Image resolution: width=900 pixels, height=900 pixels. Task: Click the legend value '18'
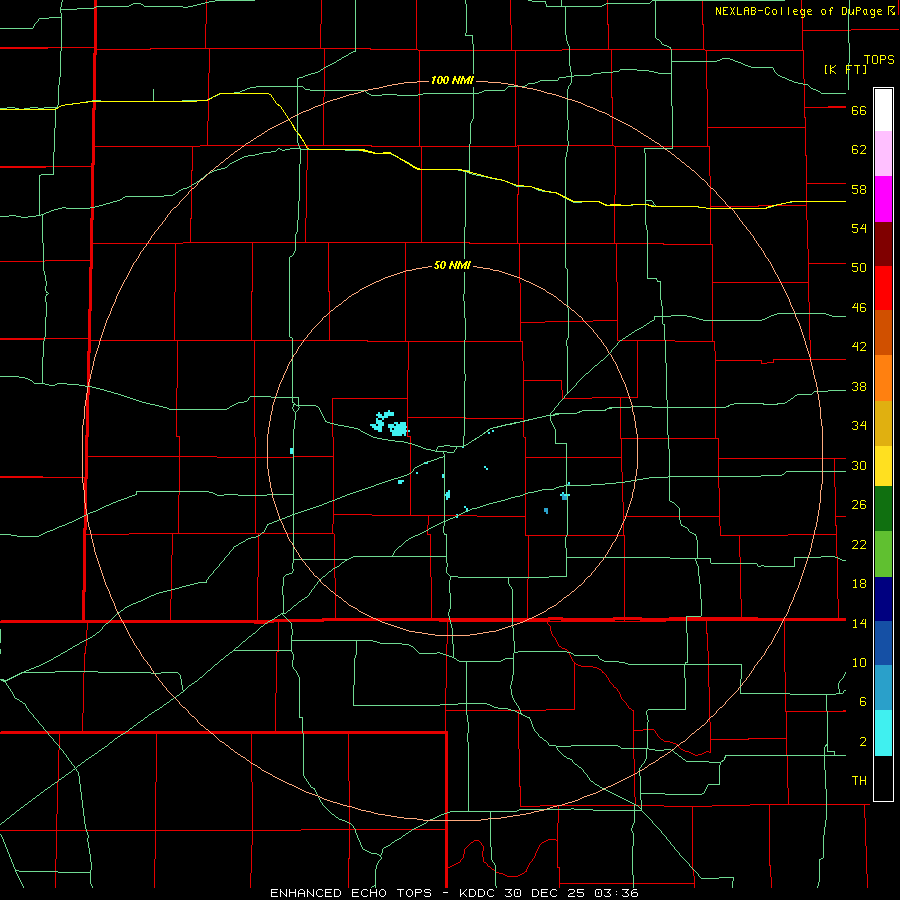click(x=859, y=584)
